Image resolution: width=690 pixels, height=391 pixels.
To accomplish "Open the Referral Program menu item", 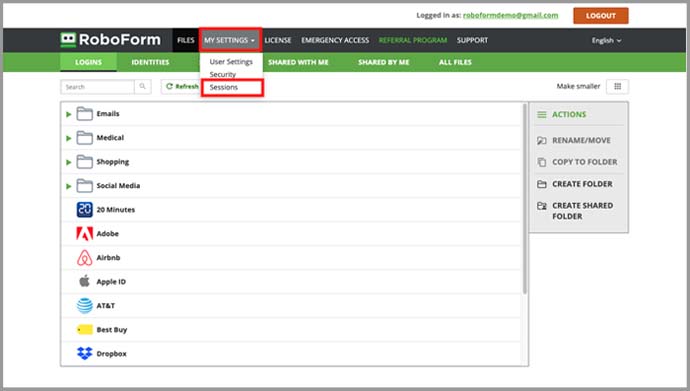I will [x=413, y=40].
